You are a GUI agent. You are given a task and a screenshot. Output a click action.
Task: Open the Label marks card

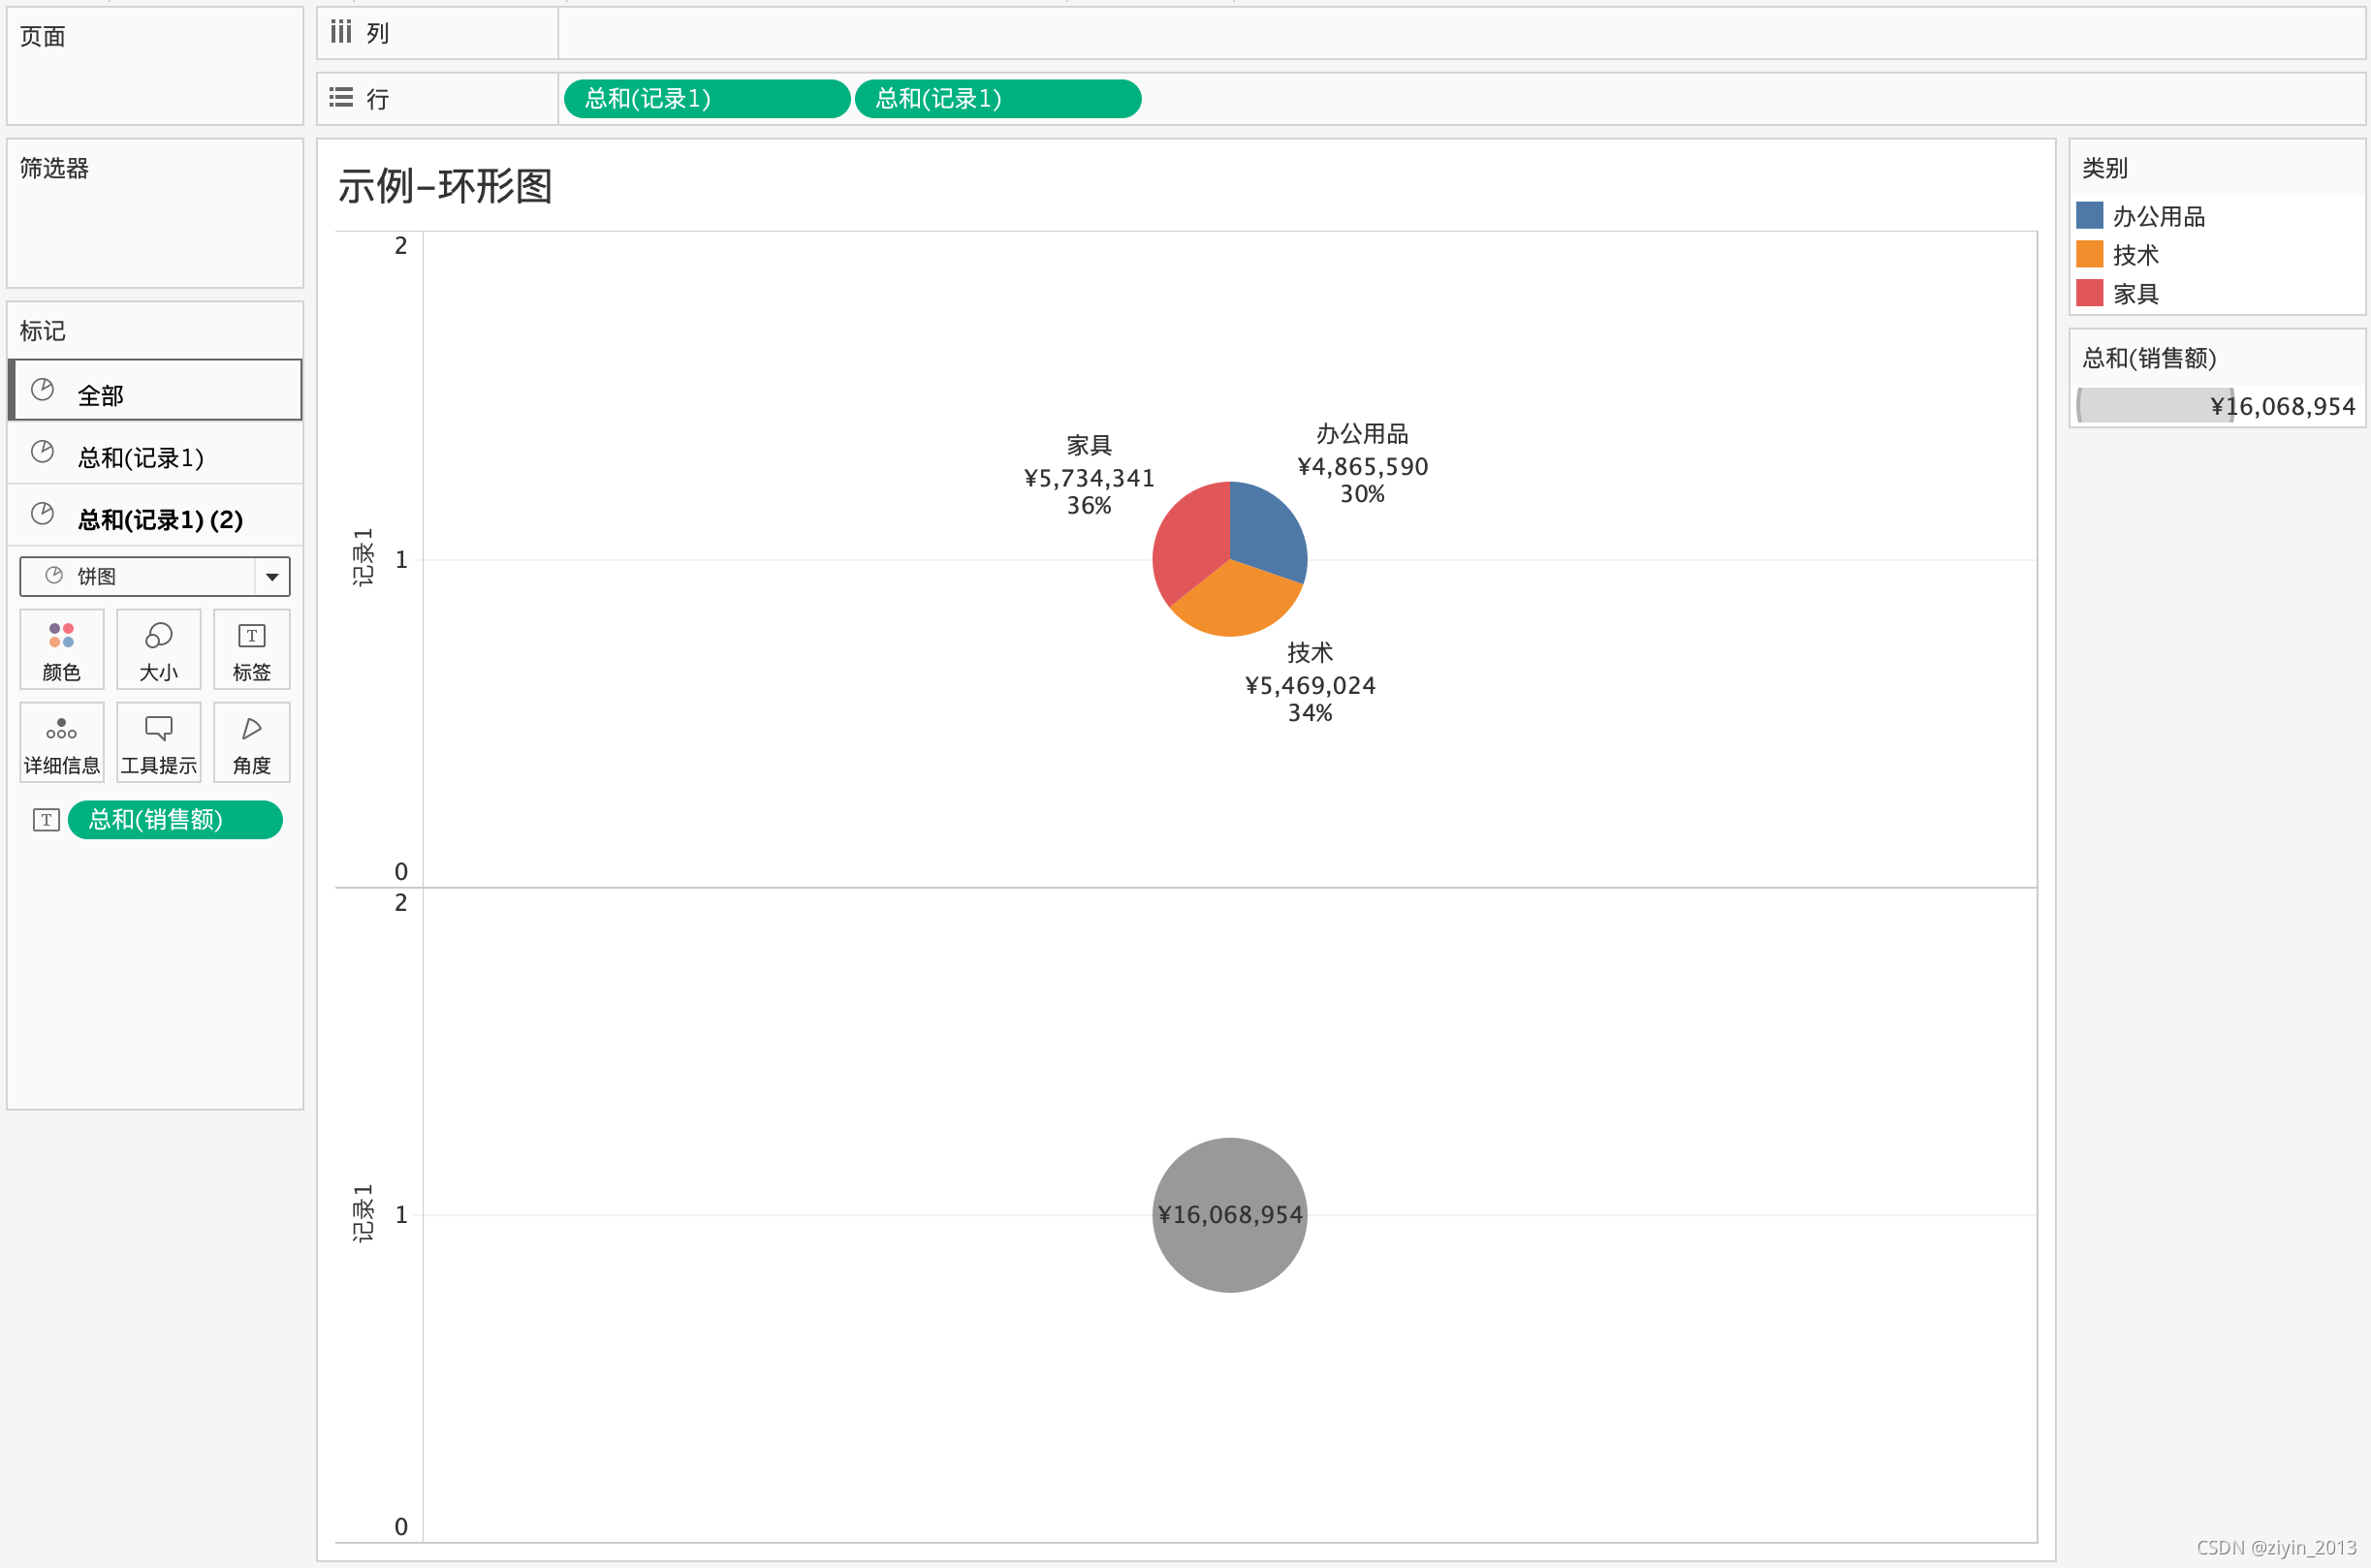251,649
